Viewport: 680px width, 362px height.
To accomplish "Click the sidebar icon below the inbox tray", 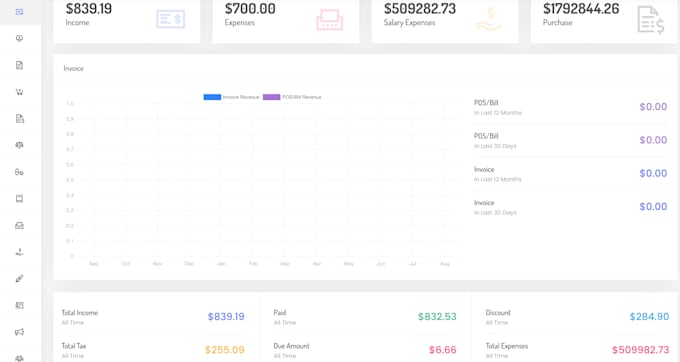I will [x=20, y=252].
